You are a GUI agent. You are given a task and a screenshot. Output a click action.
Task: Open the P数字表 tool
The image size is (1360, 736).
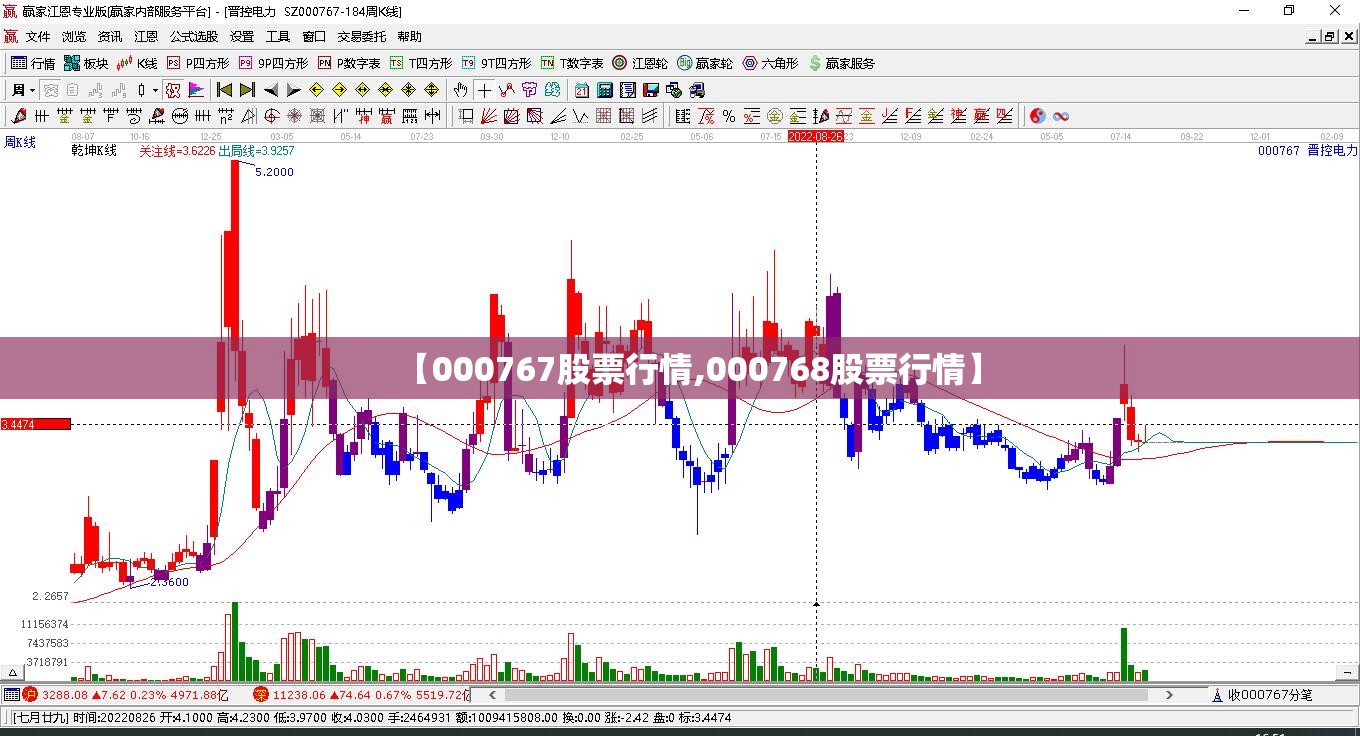(x=349, y=63)
